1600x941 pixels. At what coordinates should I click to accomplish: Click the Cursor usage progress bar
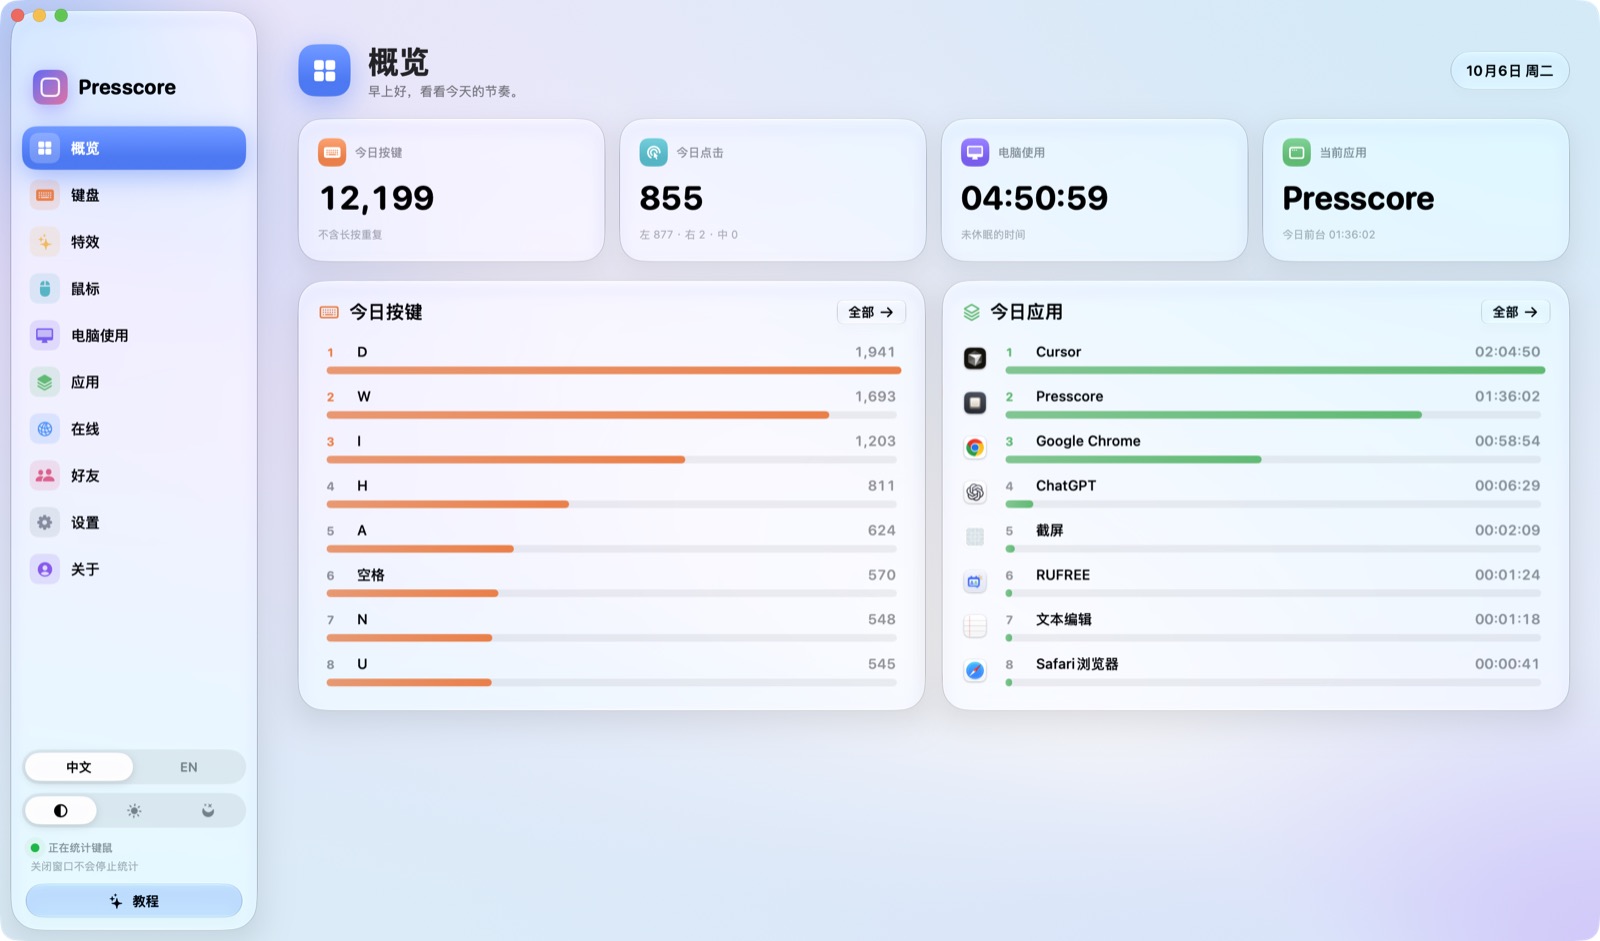click(1275, 370)
